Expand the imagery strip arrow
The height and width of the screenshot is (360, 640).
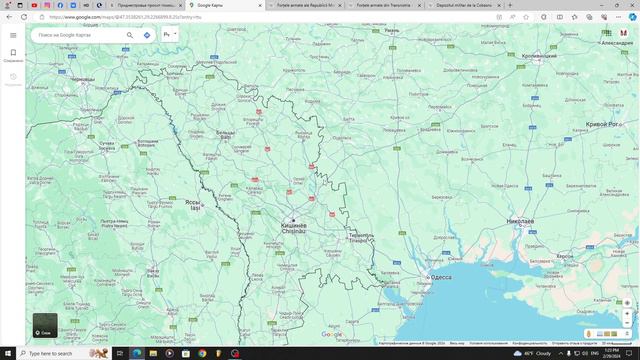[627, 334]
